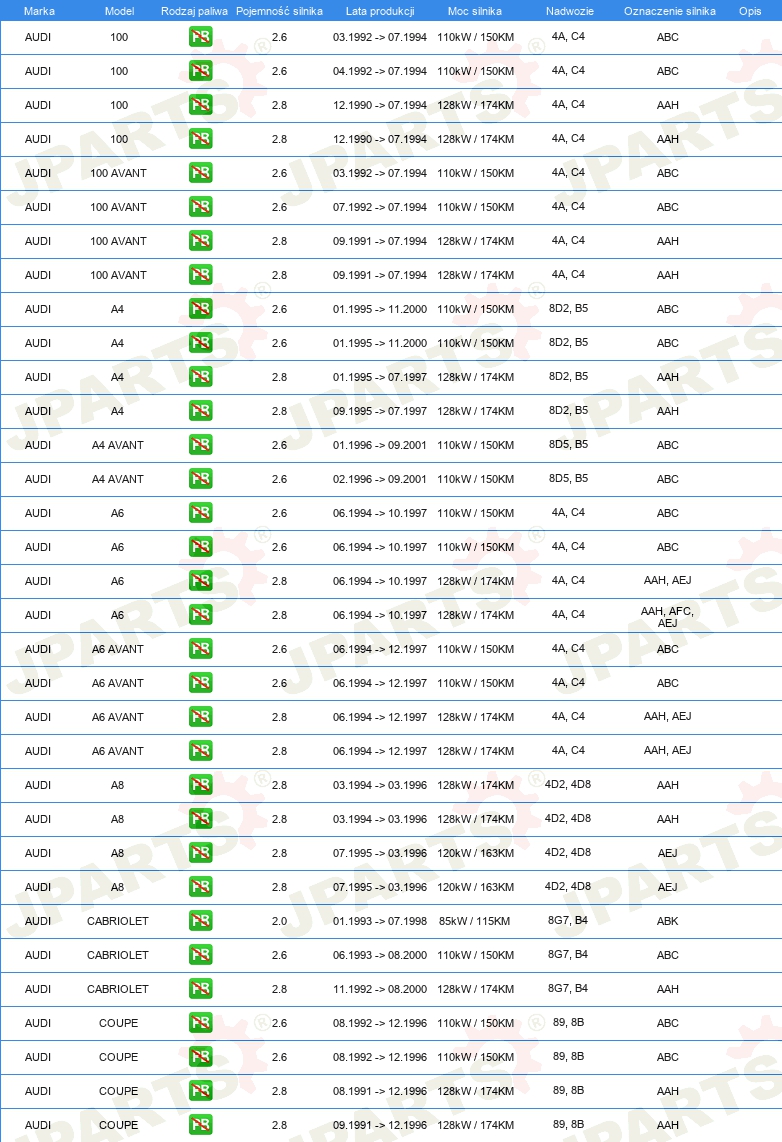Select the date cell 01.1996 -> 09.2001
The image size is (782, 1142).
tap(380, 445)
